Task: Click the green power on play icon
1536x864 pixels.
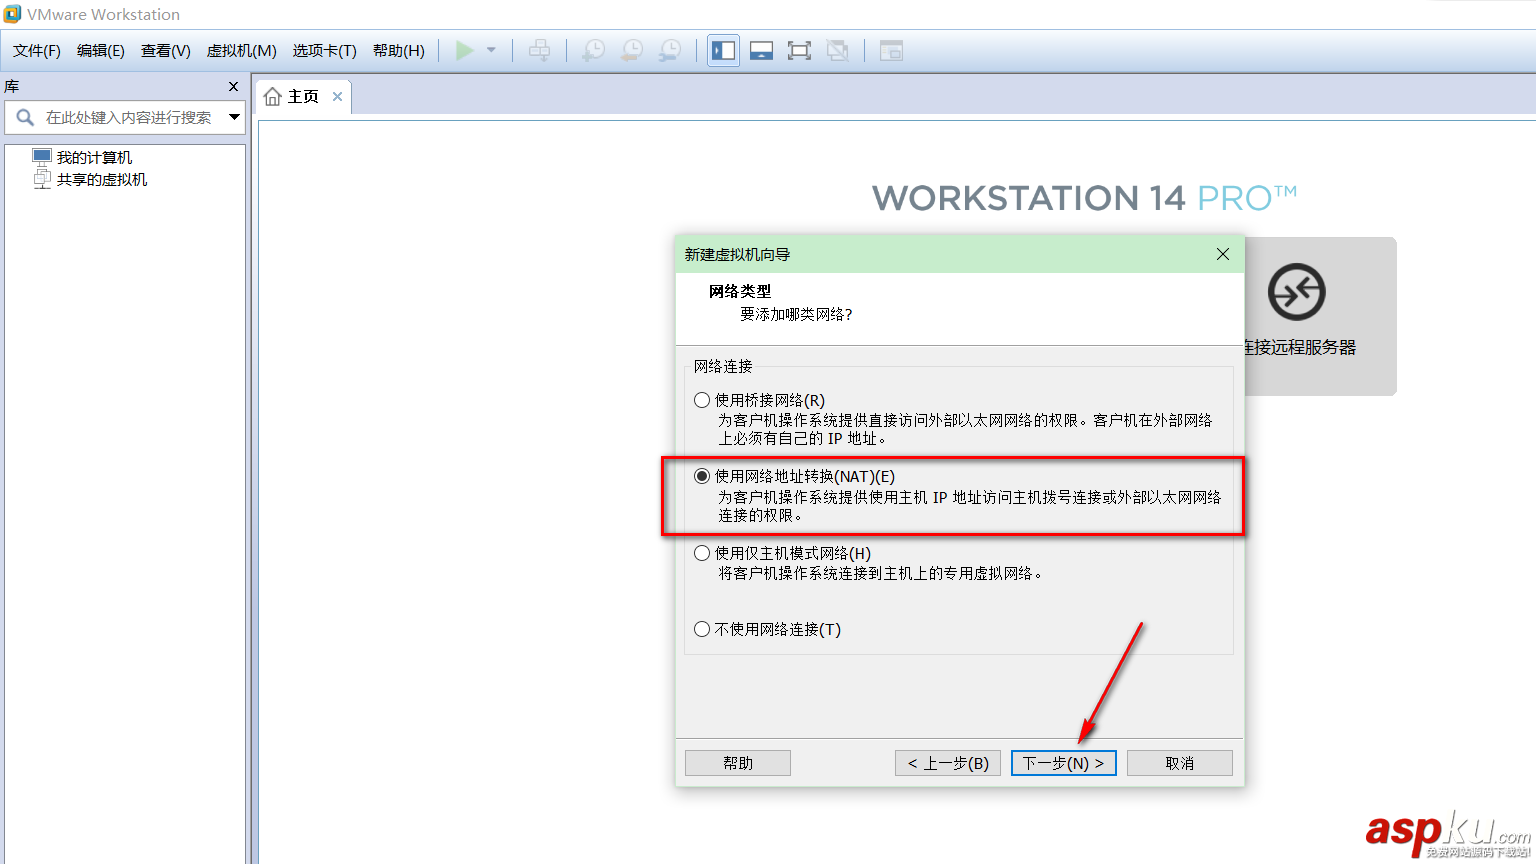Action: pyautogui.click(x=465, y=51)
